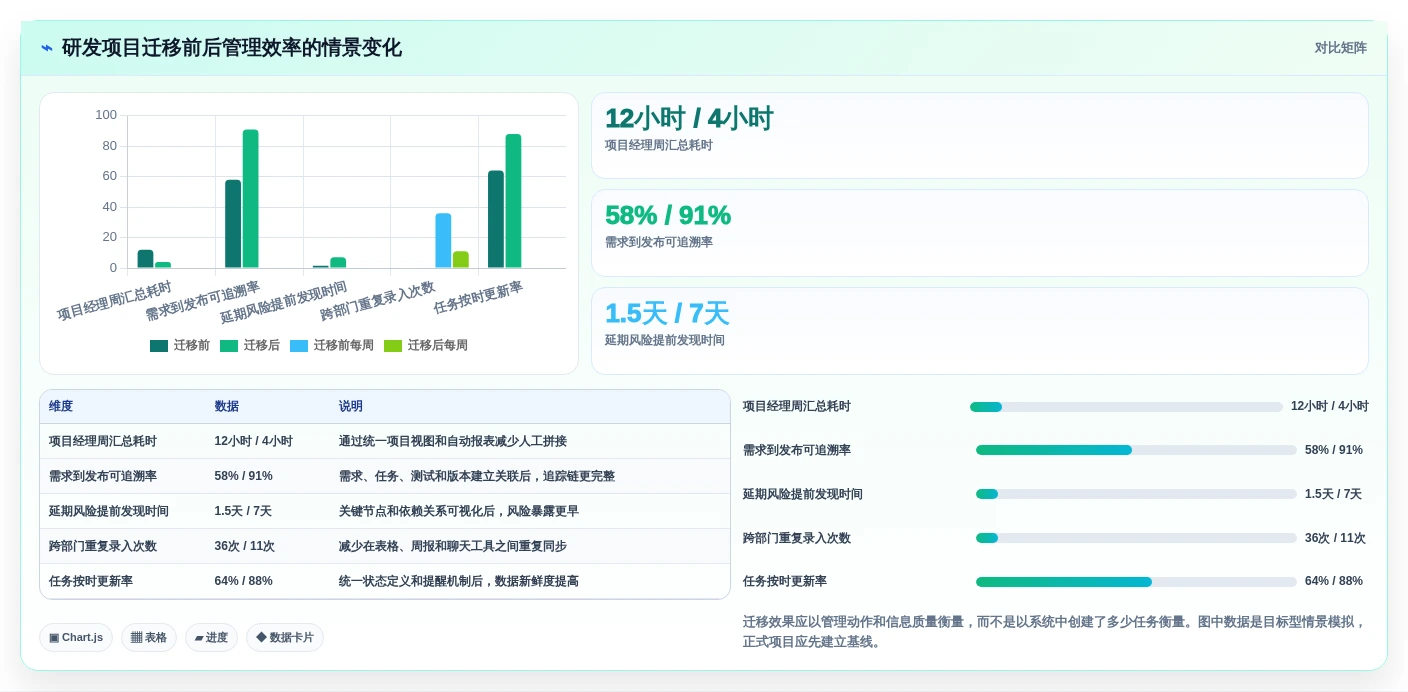Select the 表格 tag chip
Image resolution: width=1408 pixels, height=692 pixels.
(149, 638)
